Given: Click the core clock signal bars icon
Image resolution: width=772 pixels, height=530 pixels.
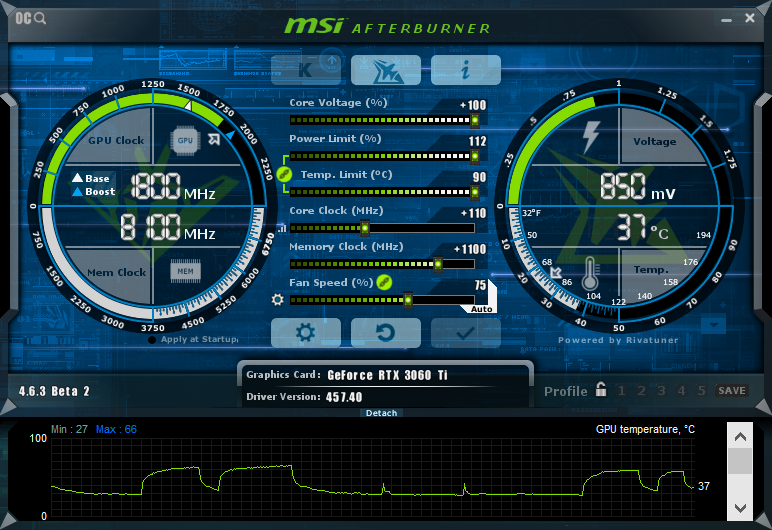Looking at the screenshot, I should coord(282,228).
